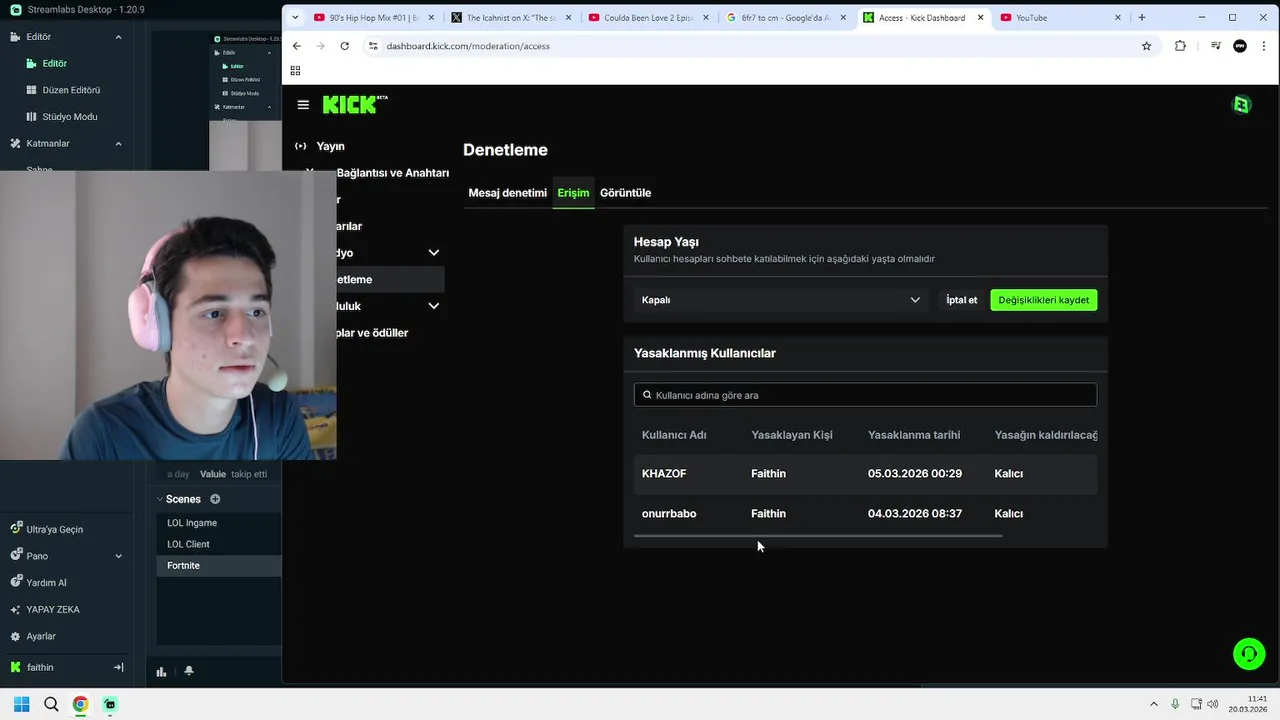This screenshot has height=720, width=1280.
Task: Open the Kick profile avatar menu
Action: [1242, 105]
